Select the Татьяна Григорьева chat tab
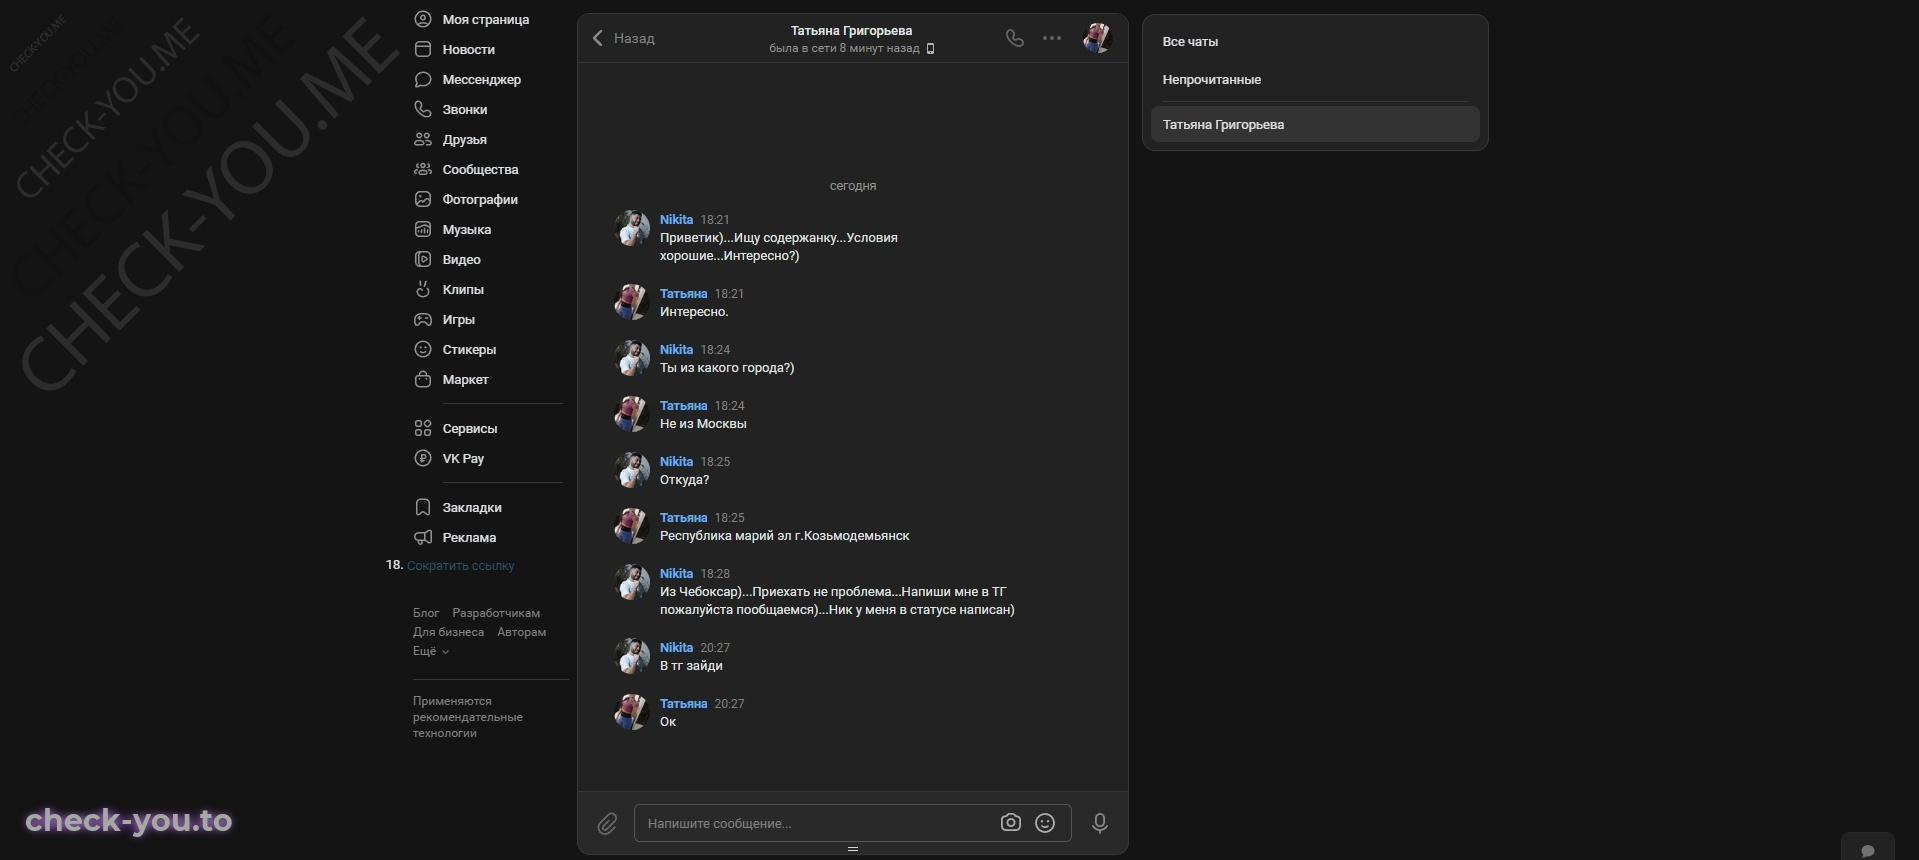 1315,124
